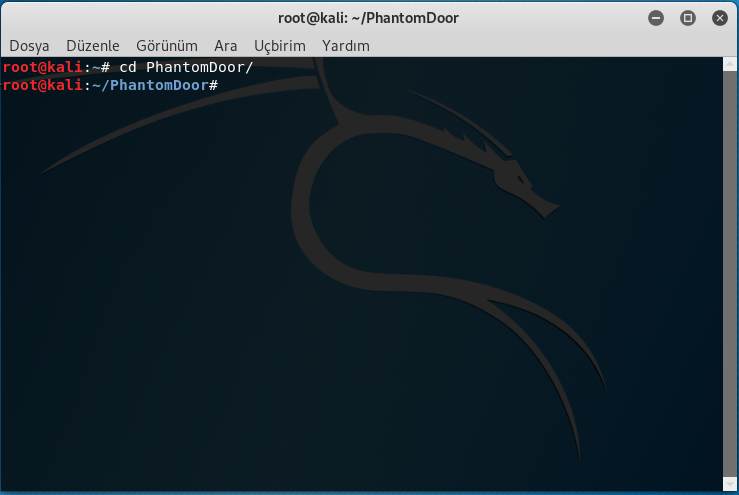Minimize the terminal window

click(656, 18)
